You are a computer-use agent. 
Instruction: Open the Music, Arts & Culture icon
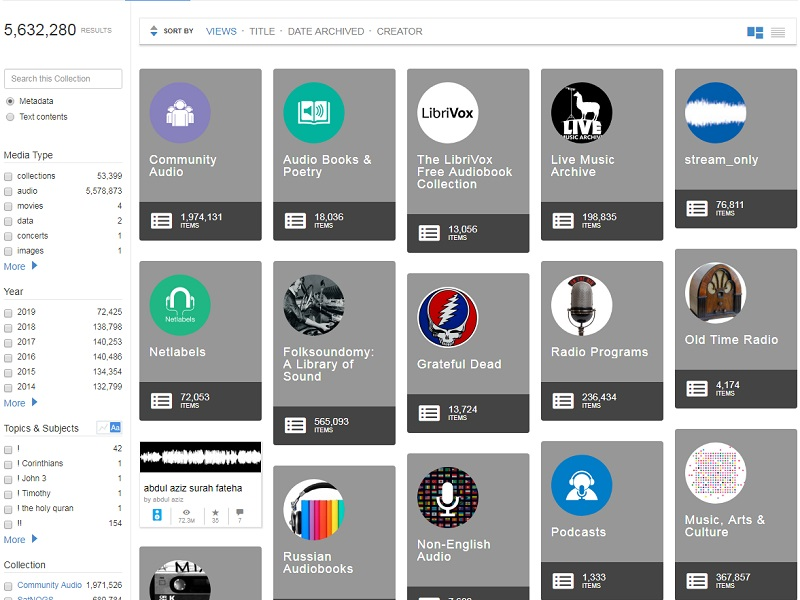coord(715,473)
